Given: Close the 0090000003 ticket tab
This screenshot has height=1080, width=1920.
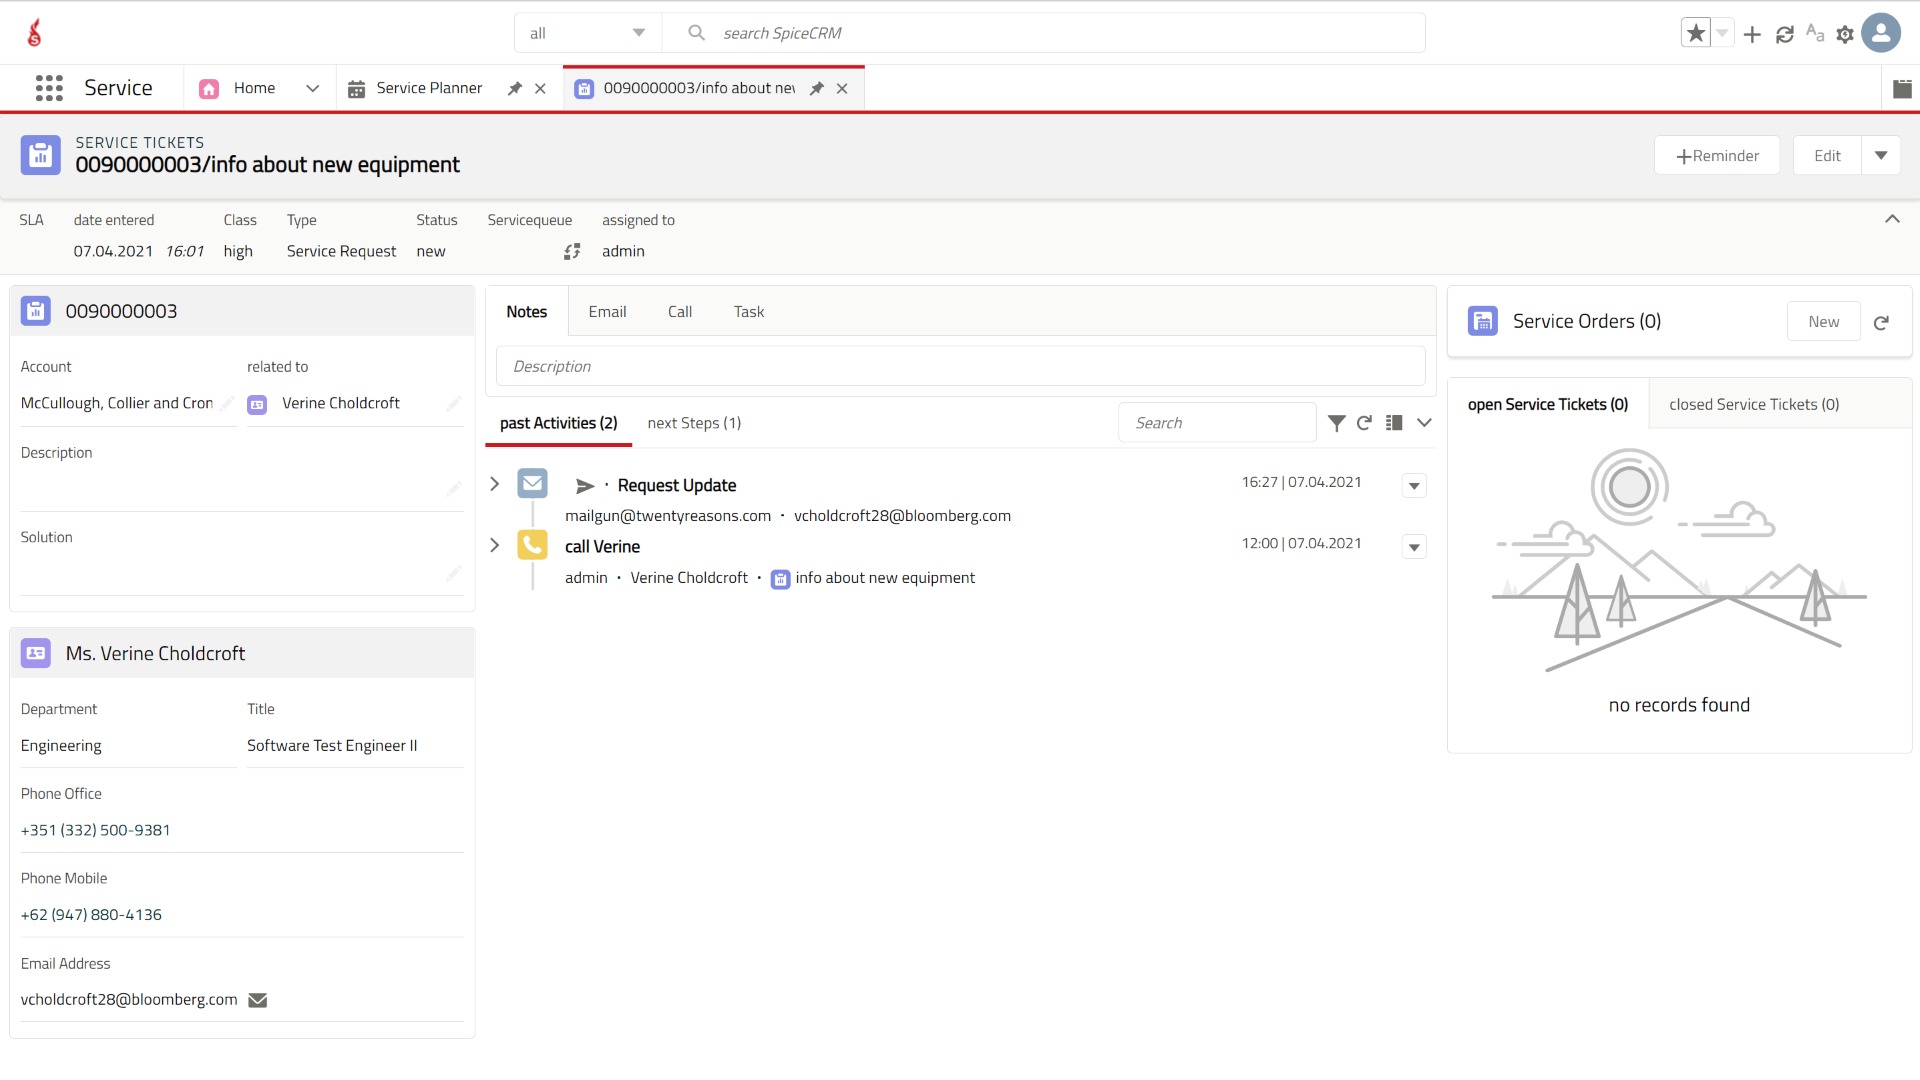Looking at the screenshot, I should tap(842, 88).
